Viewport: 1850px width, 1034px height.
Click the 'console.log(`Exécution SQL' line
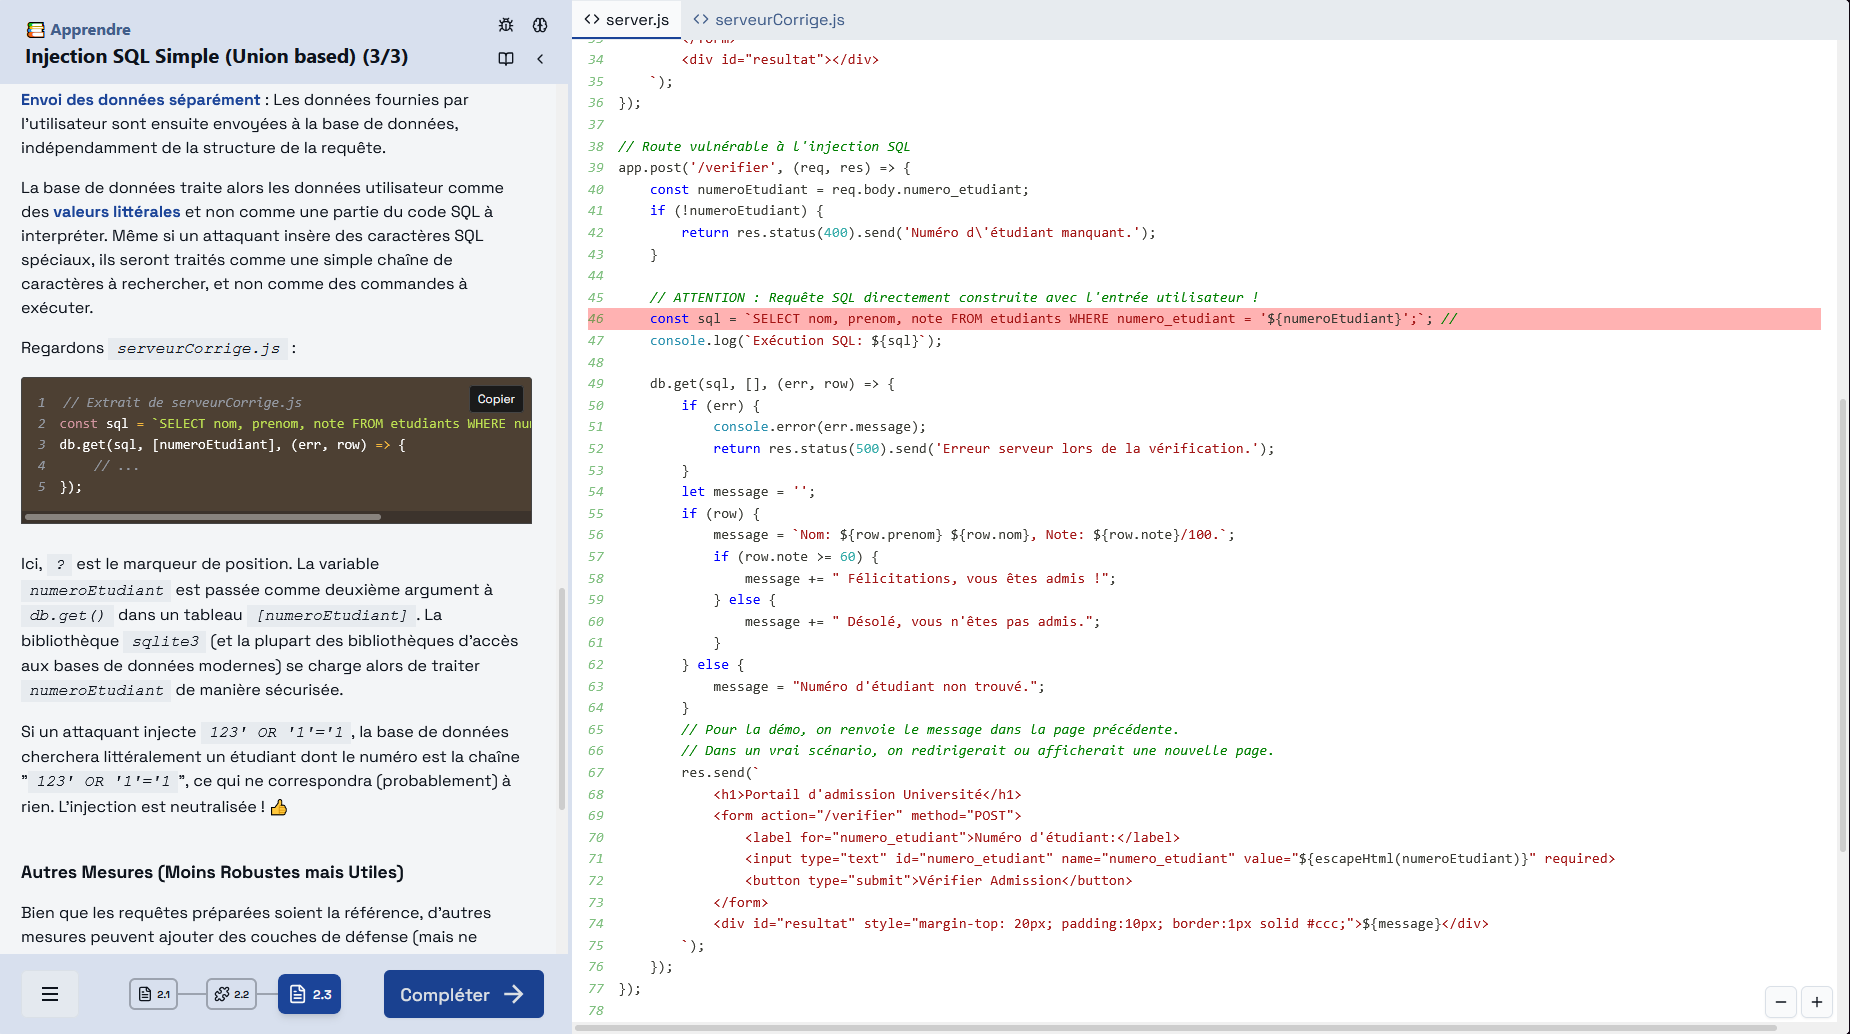(x=796, y=341)
